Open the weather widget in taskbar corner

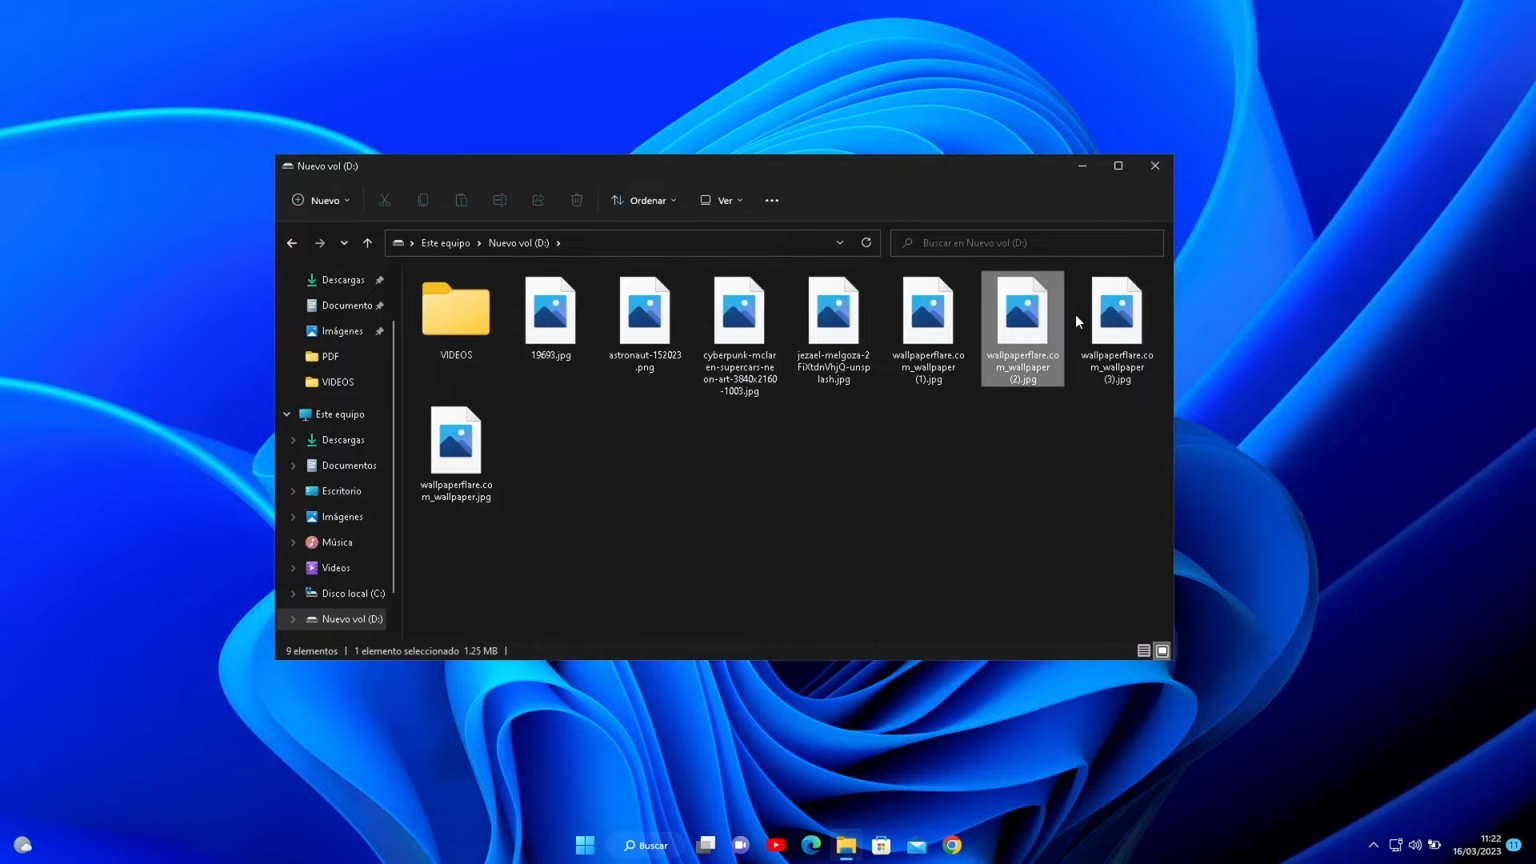pos(22,845)
